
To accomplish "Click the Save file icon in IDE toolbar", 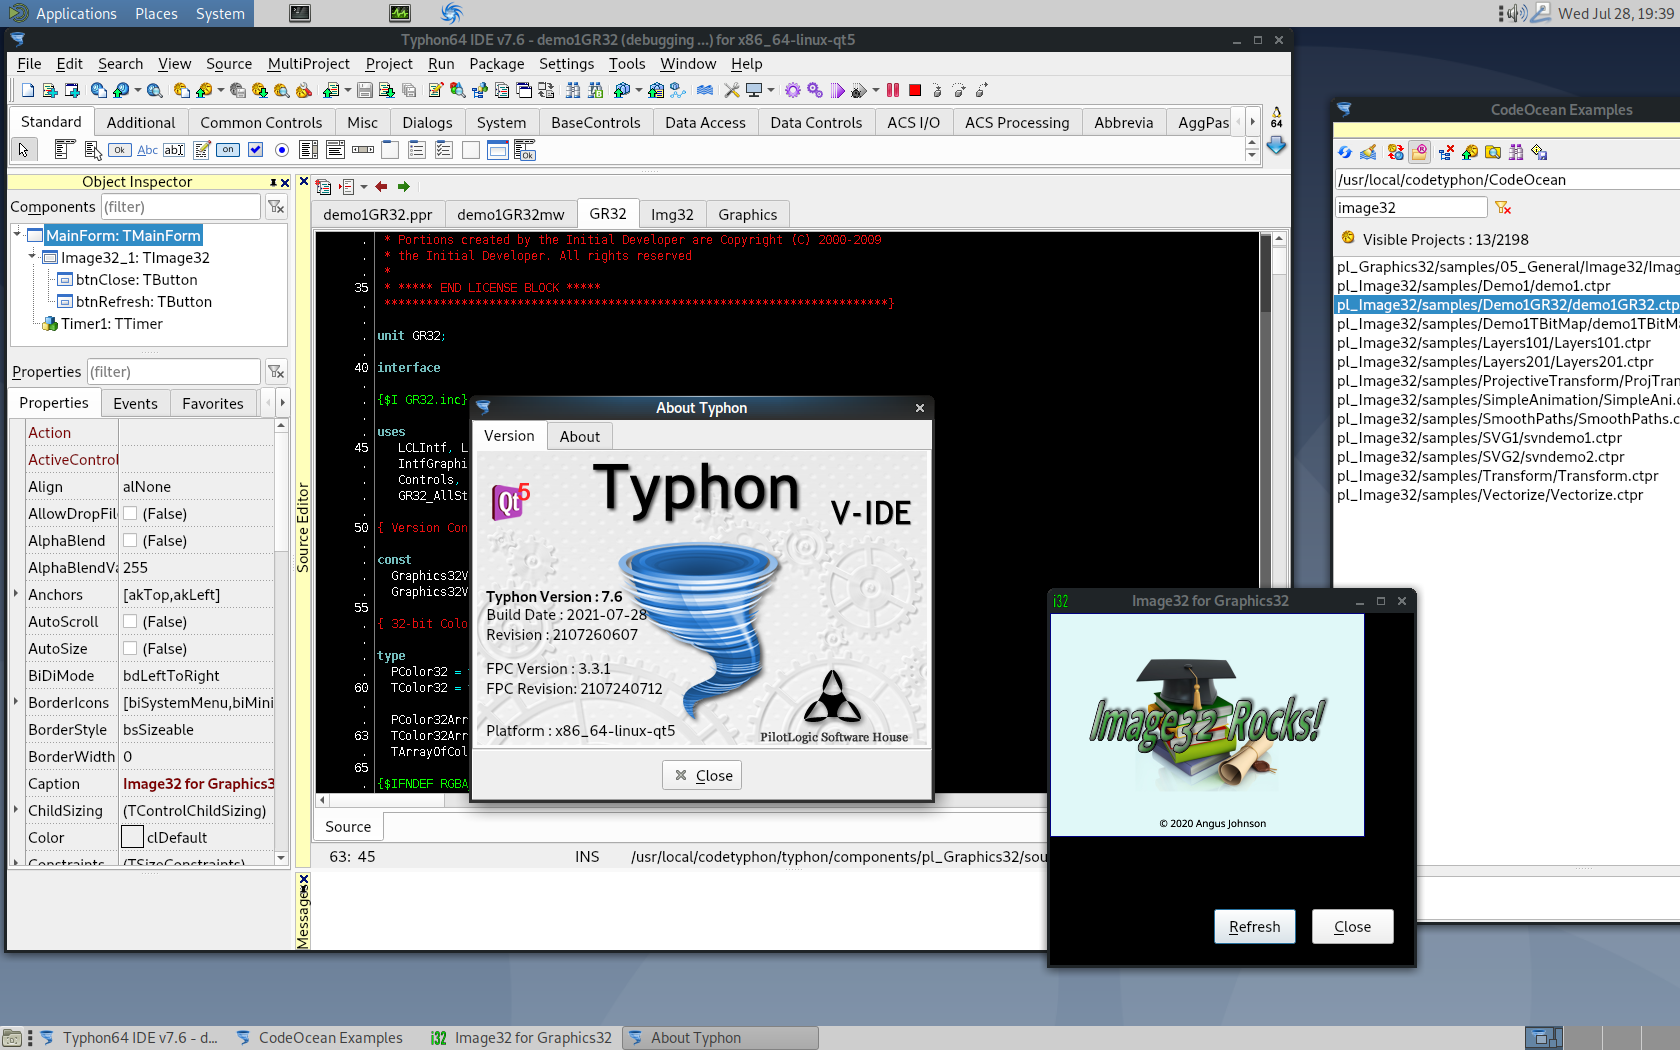I will 365,90.
